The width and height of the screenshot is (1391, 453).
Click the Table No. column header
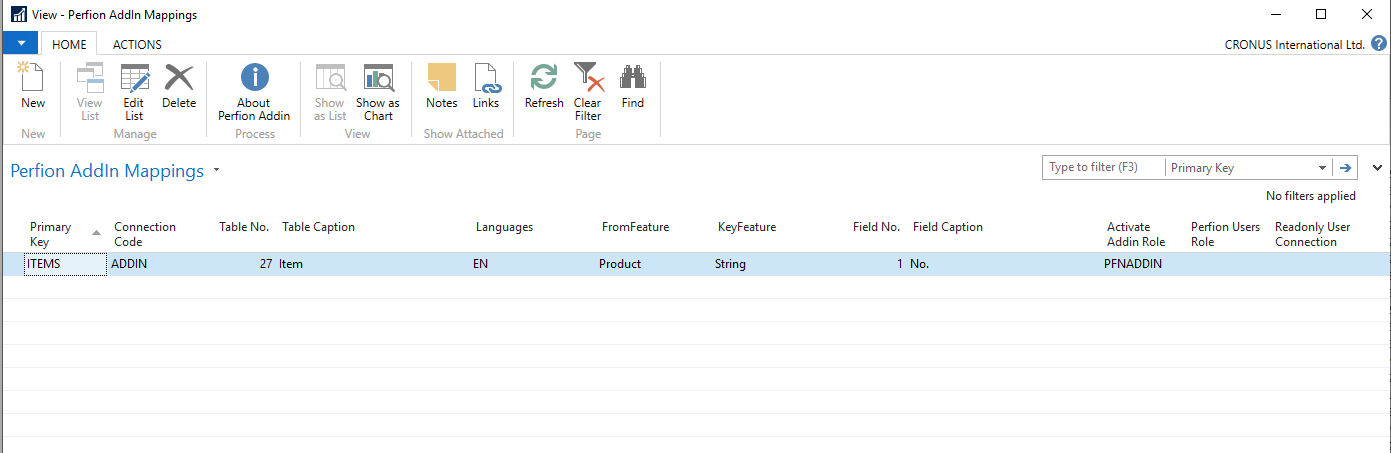pos(244,227)
